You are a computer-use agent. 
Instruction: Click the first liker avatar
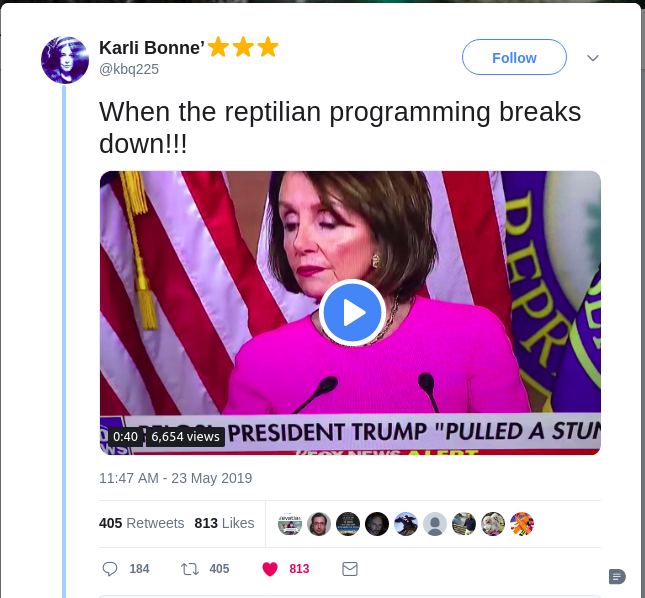[290, 524]
